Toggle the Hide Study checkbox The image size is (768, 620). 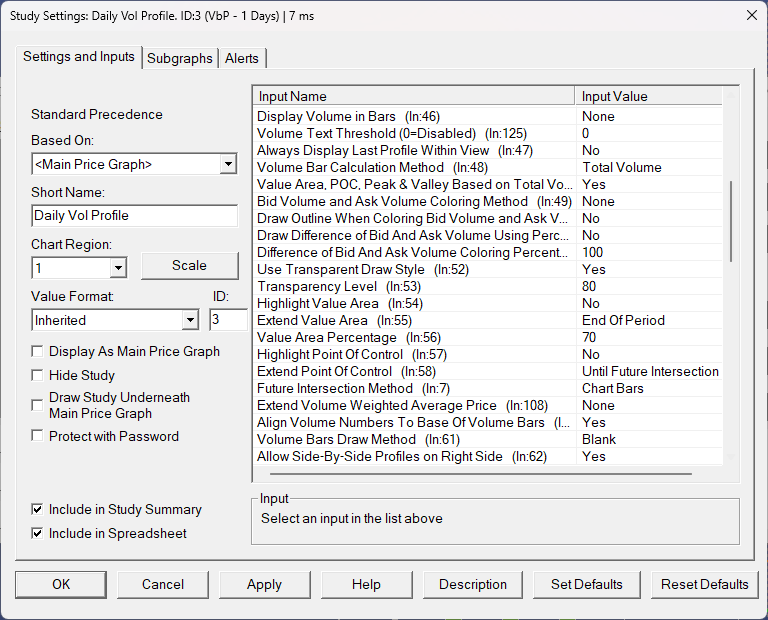coord(37,375)
